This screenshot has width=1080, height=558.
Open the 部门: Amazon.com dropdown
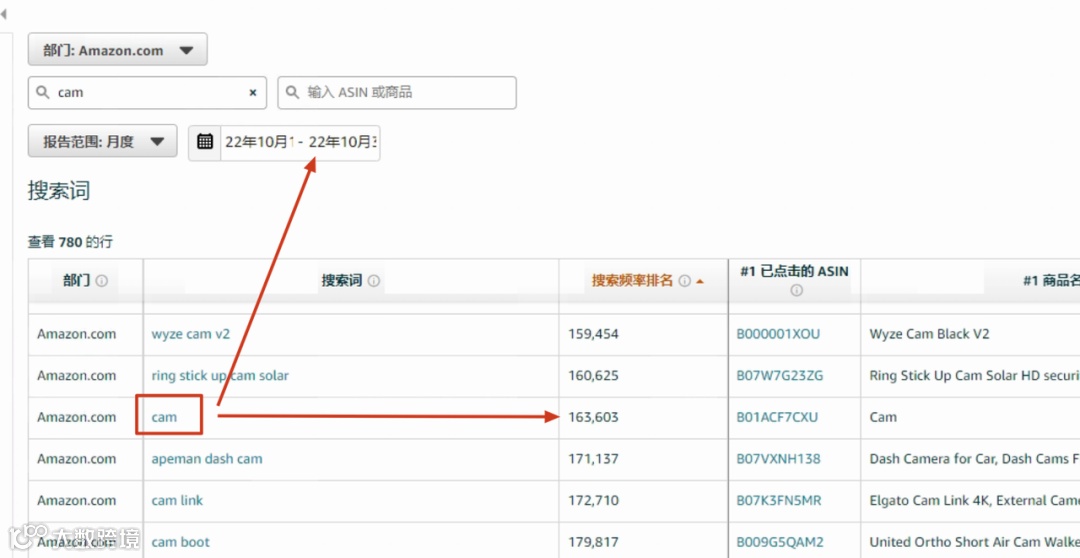tap(117, 50)
